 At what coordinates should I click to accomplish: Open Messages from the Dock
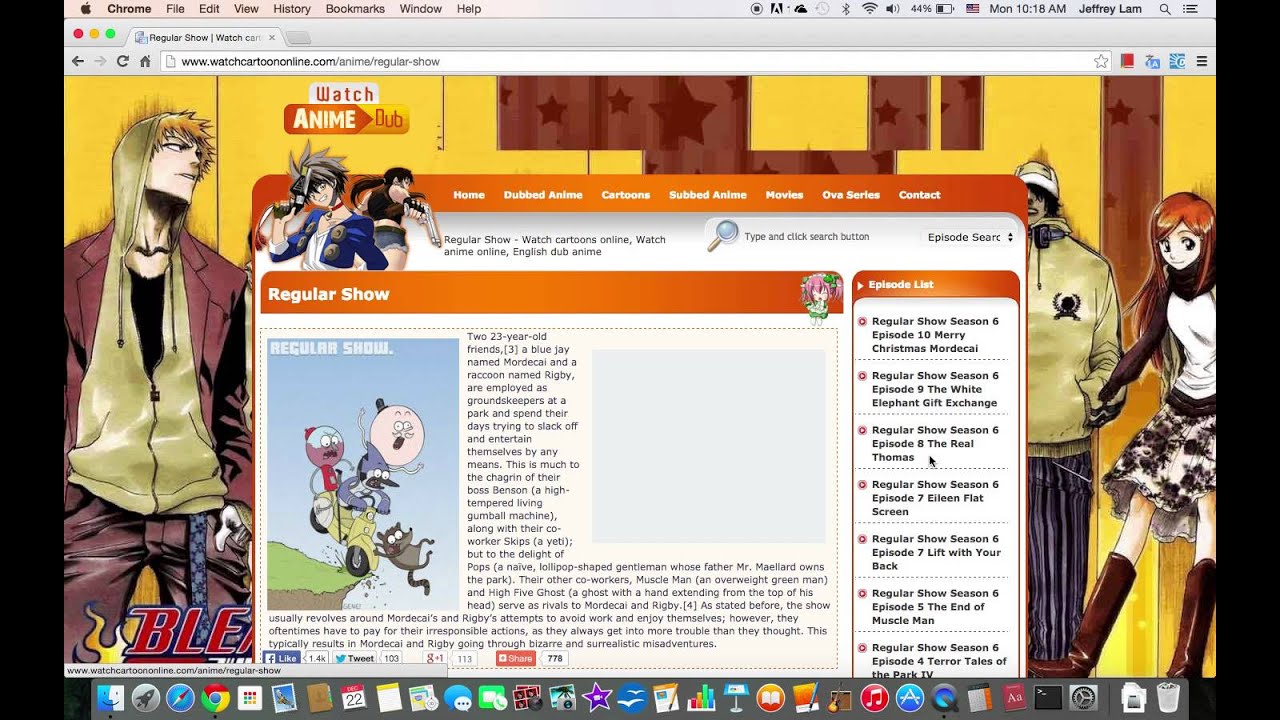[x=458, y=698]
